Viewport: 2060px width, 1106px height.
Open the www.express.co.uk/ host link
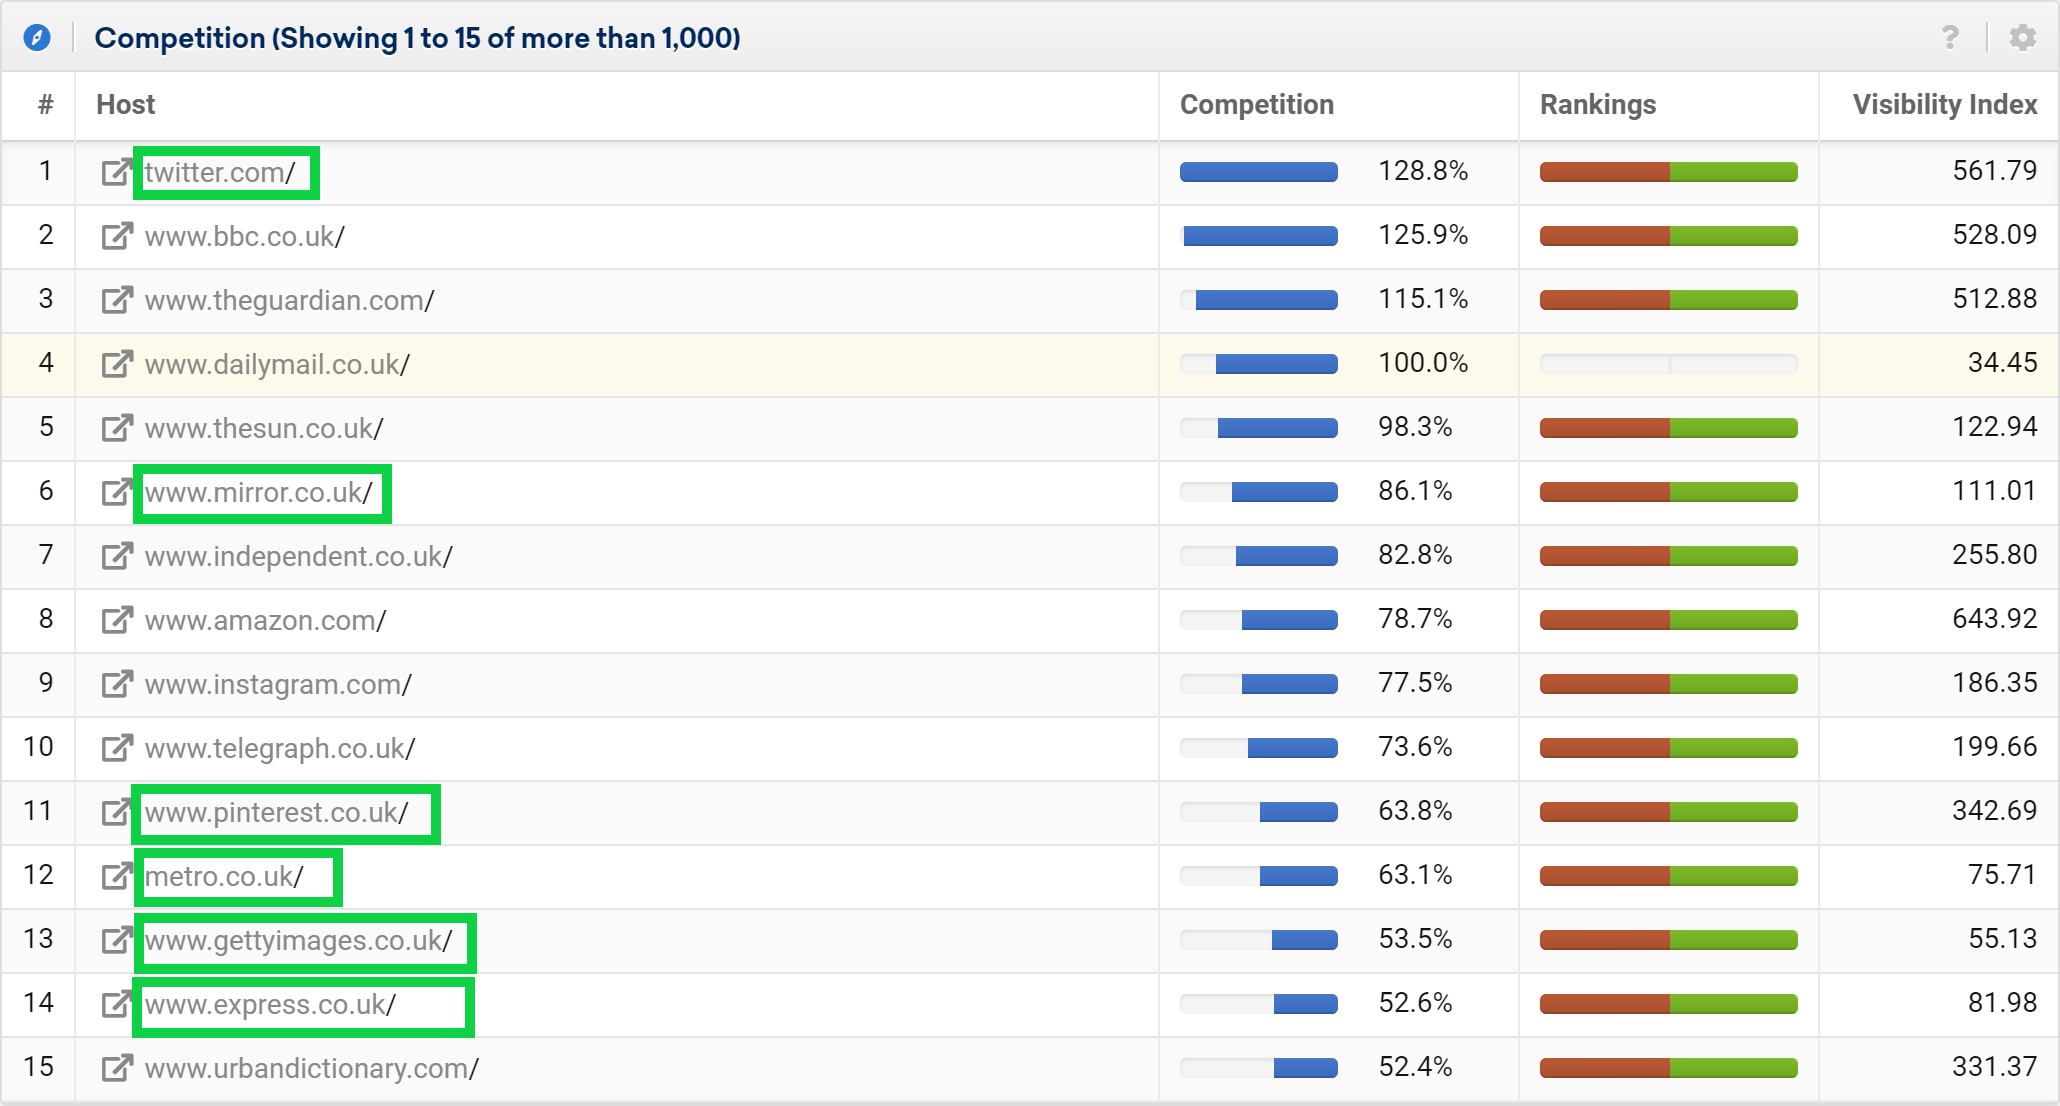(270, 1004)
